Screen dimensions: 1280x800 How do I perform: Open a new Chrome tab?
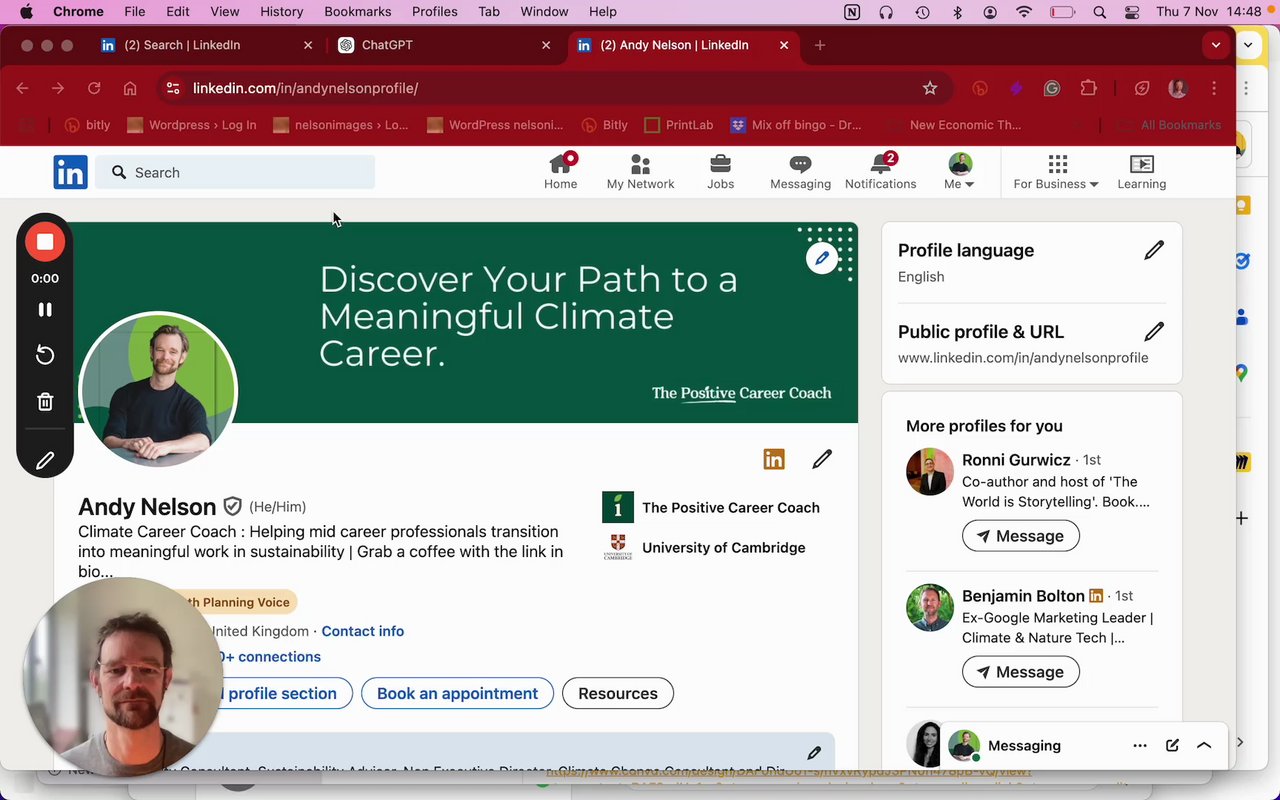click(x=820, y=45)
